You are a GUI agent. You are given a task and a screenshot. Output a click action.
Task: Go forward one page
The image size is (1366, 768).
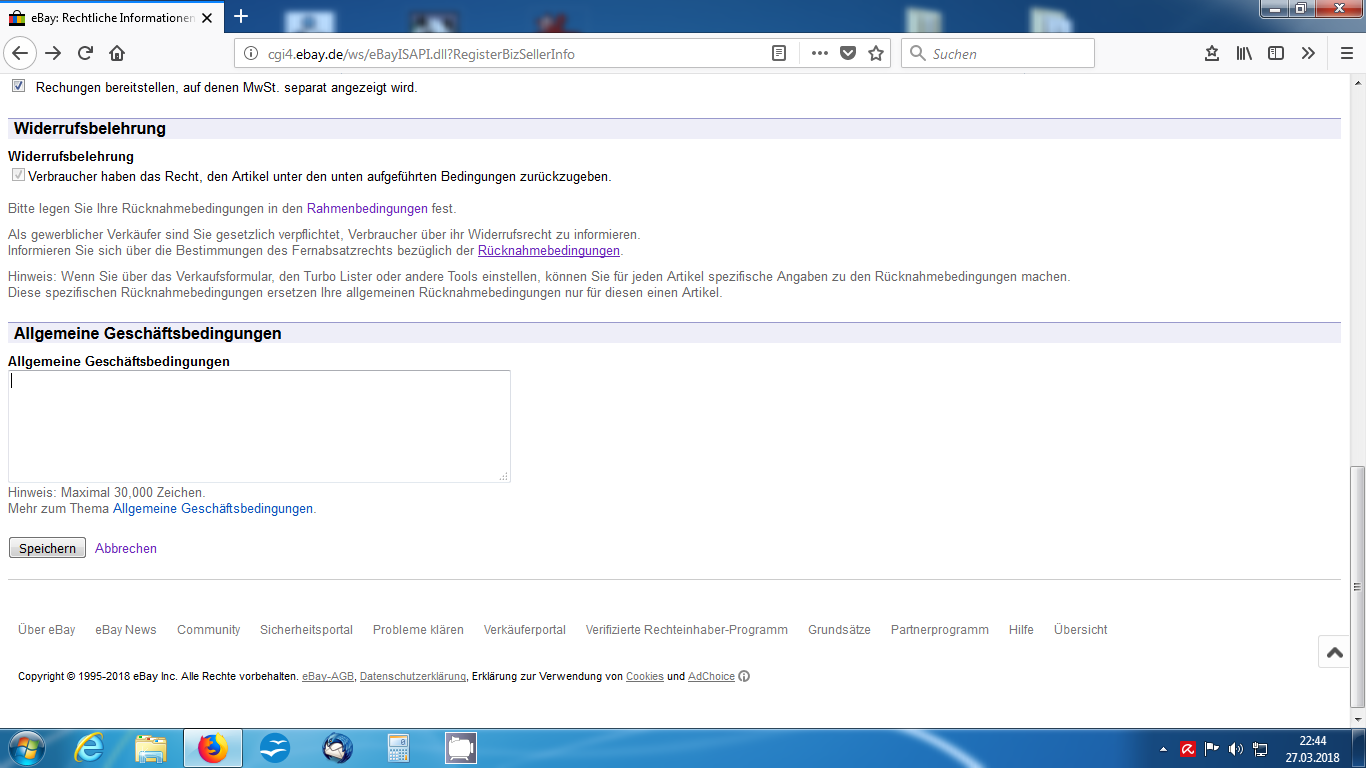coord(53,54)
